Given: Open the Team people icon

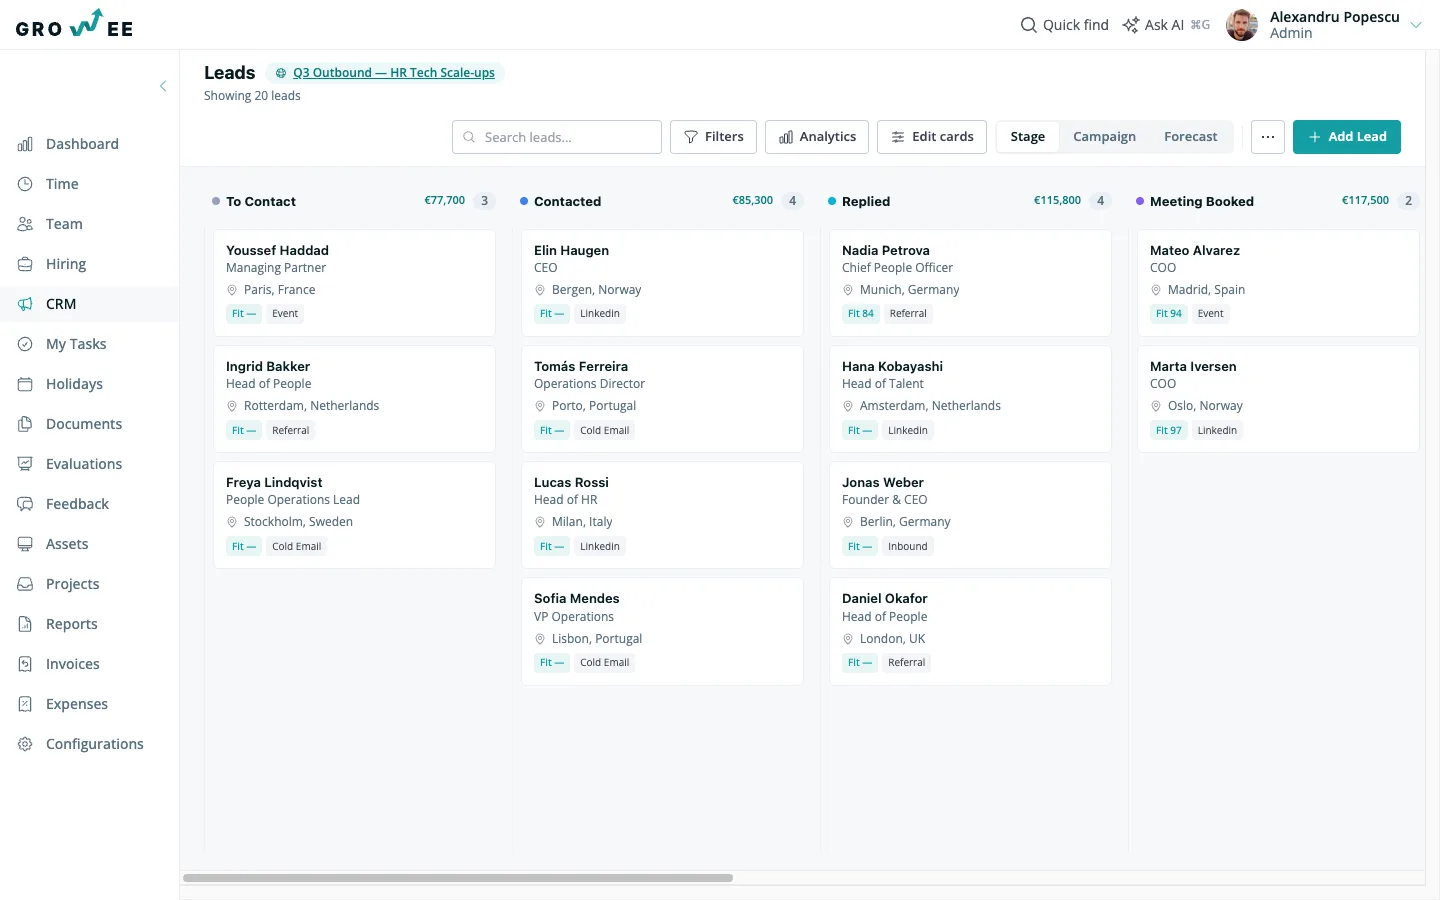Looking at the screenshot, I should click(x=25, y=224).
